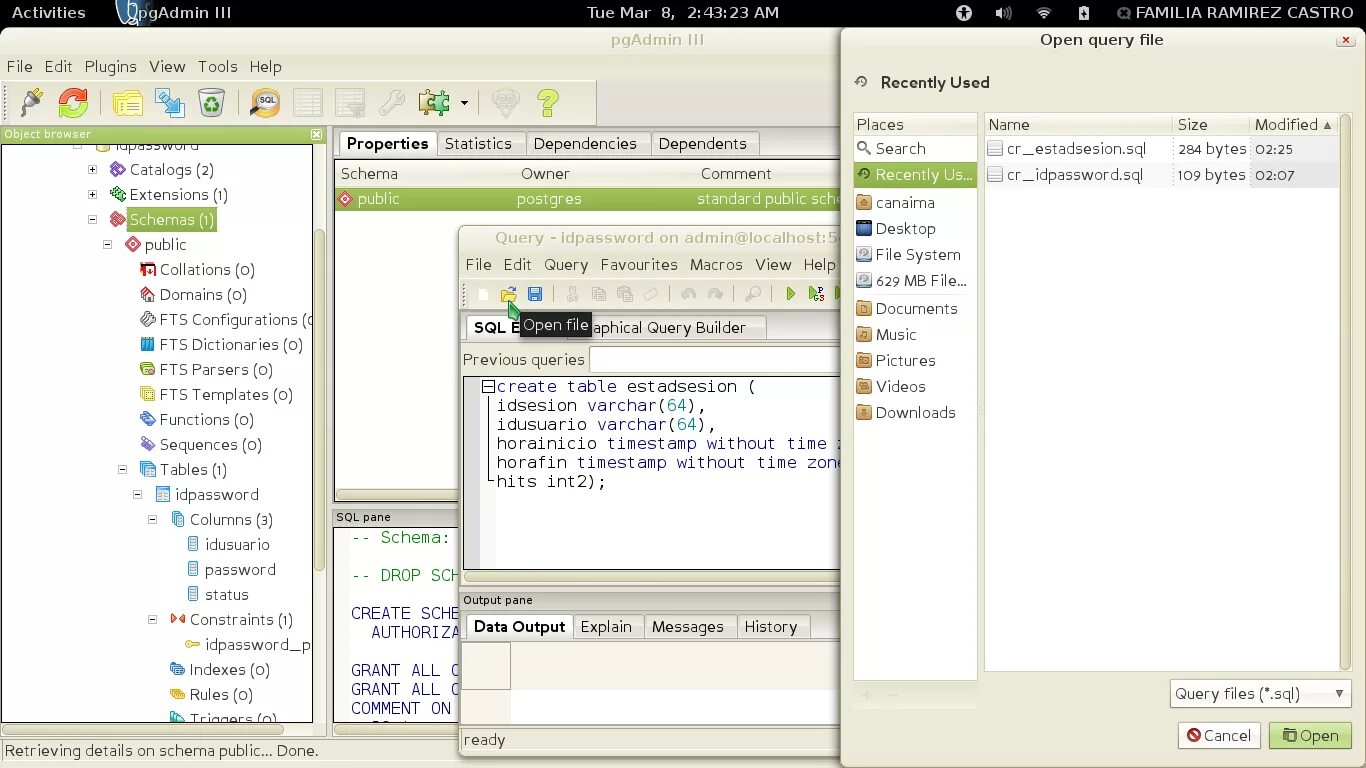This screenshot has height=768, width=1366.
Task: Run the query with green play icon
Action: (790, 294)
